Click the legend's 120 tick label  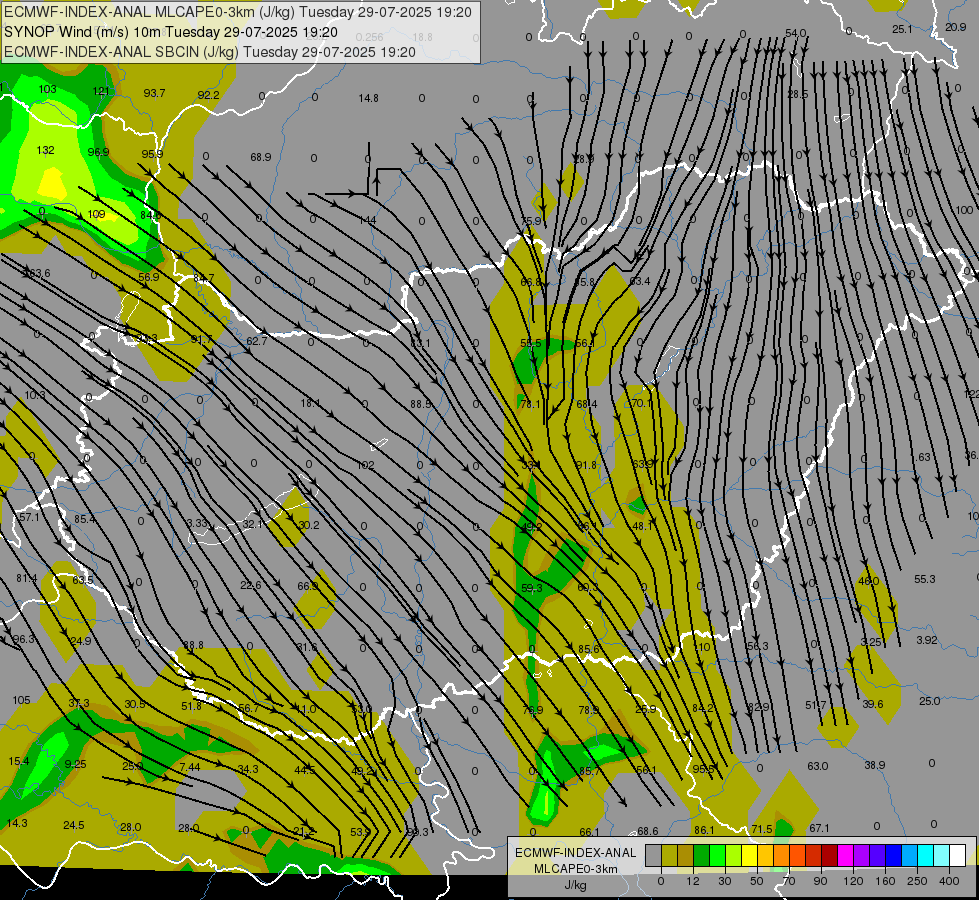(x=853, y=881)
